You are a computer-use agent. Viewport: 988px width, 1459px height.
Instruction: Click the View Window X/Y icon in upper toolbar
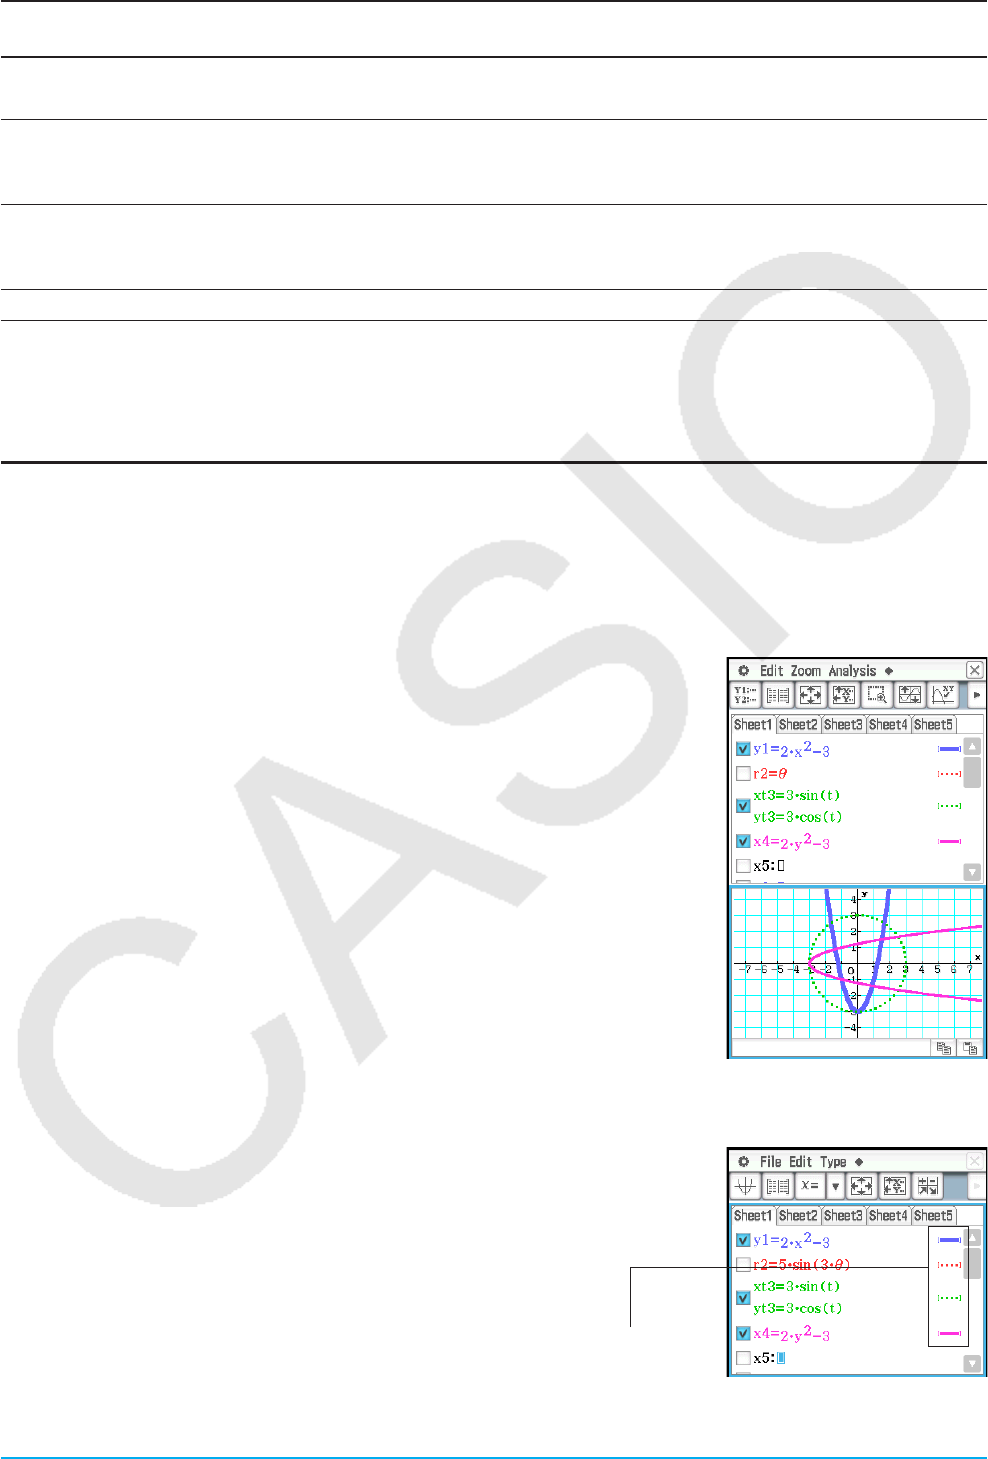(x=843, y=695)
